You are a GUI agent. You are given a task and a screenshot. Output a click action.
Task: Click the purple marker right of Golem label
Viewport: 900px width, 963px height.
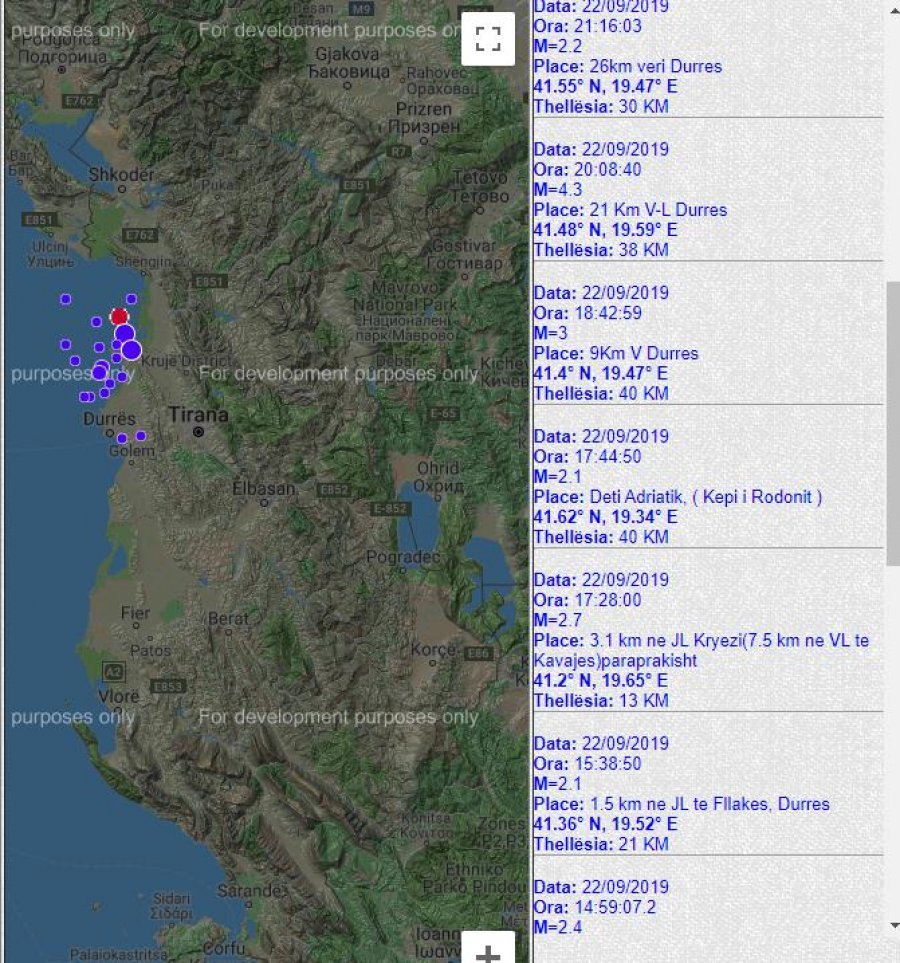141,435
